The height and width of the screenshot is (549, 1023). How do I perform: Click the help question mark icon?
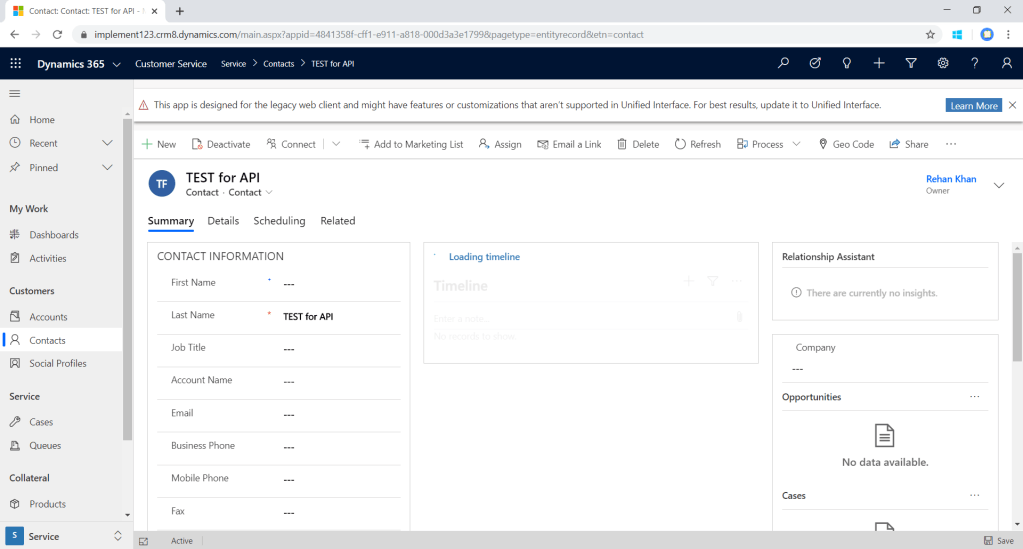(x=975, y=63)
